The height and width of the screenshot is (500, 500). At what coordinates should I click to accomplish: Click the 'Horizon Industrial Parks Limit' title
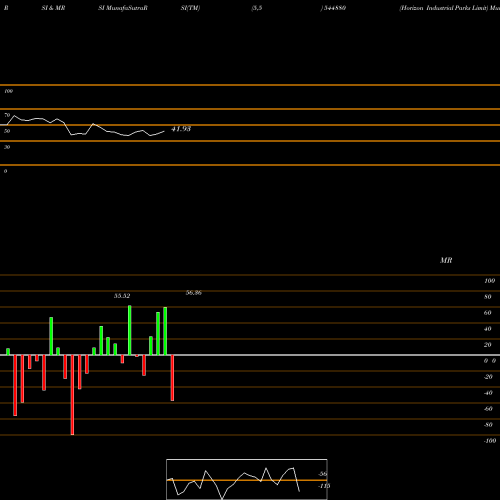click(x=444, y=8)
